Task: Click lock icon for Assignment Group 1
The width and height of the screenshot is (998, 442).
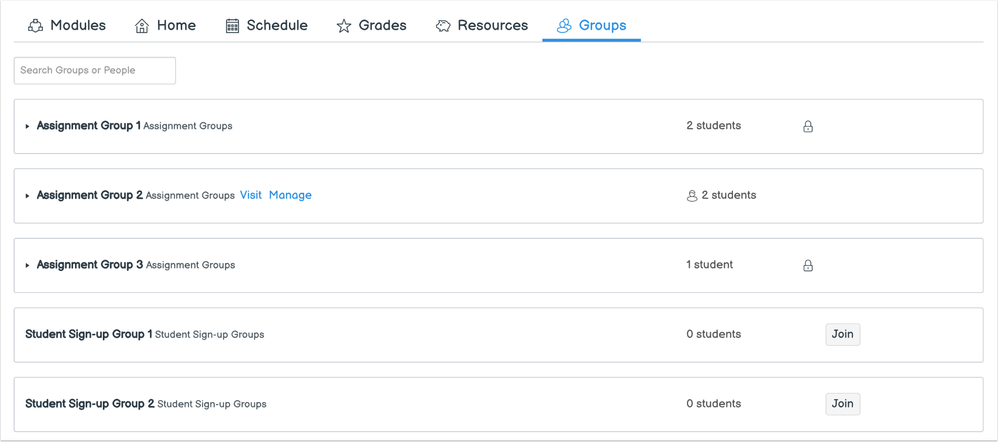Action: 808,126
